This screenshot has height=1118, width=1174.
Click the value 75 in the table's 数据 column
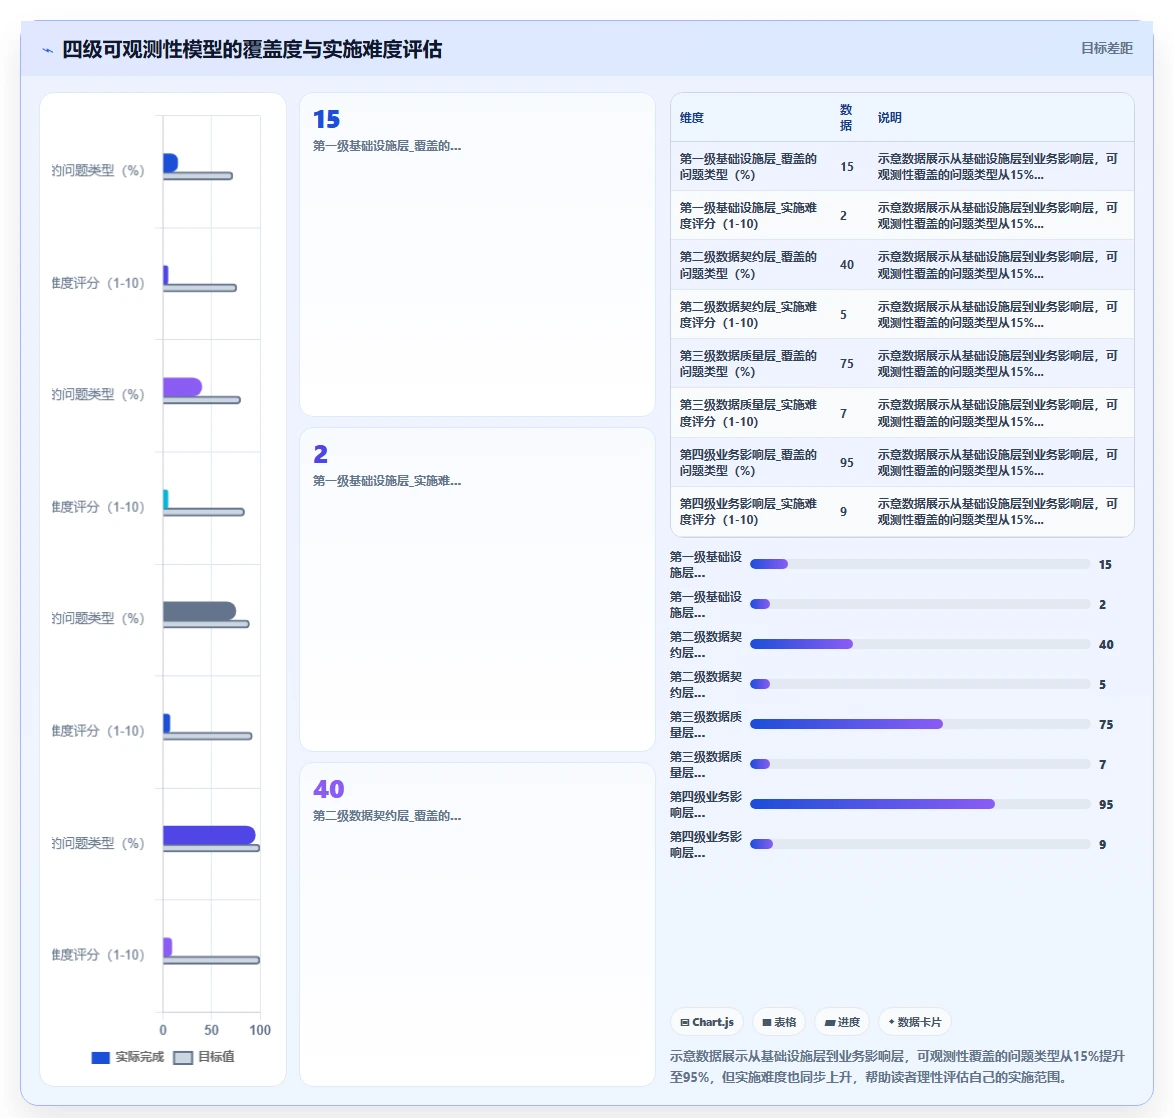(846, 364)
